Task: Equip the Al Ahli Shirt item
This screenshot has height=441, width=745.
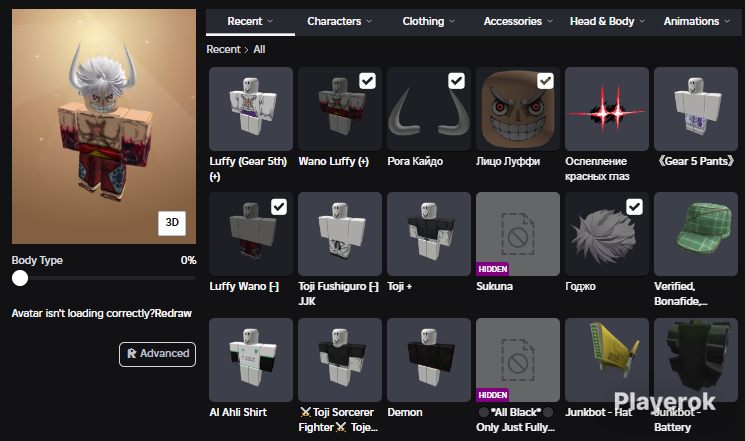Action: pos(251,360)
